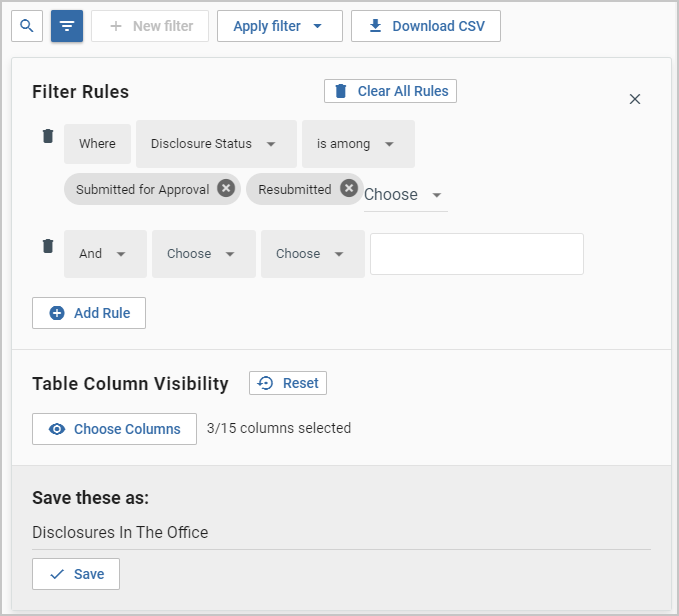Viewport: 679px width, 616px height.
Task: Remove the Submitted for Approval chip
Action: click(x=226, y=189)
